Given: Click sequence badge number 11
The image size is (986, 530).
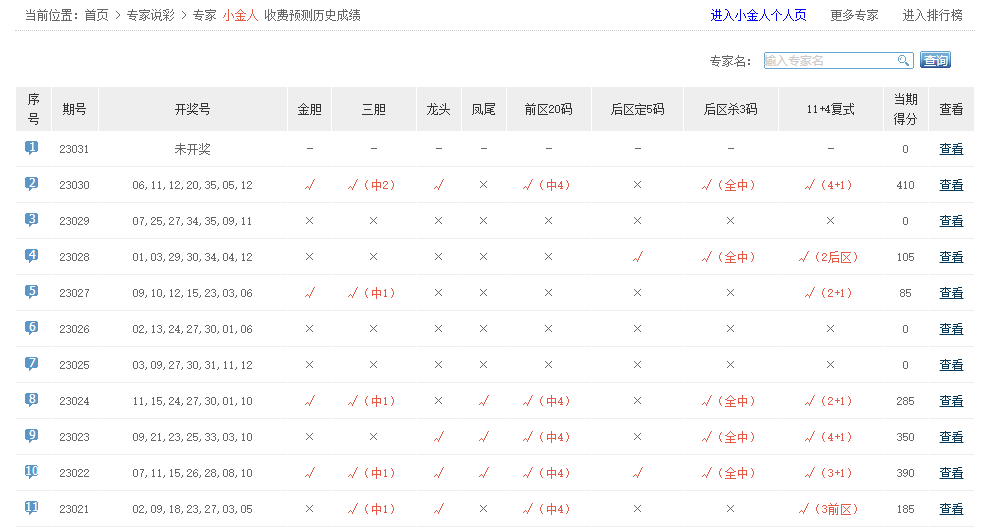Looking at the screenshot, I should click(32, 508).
